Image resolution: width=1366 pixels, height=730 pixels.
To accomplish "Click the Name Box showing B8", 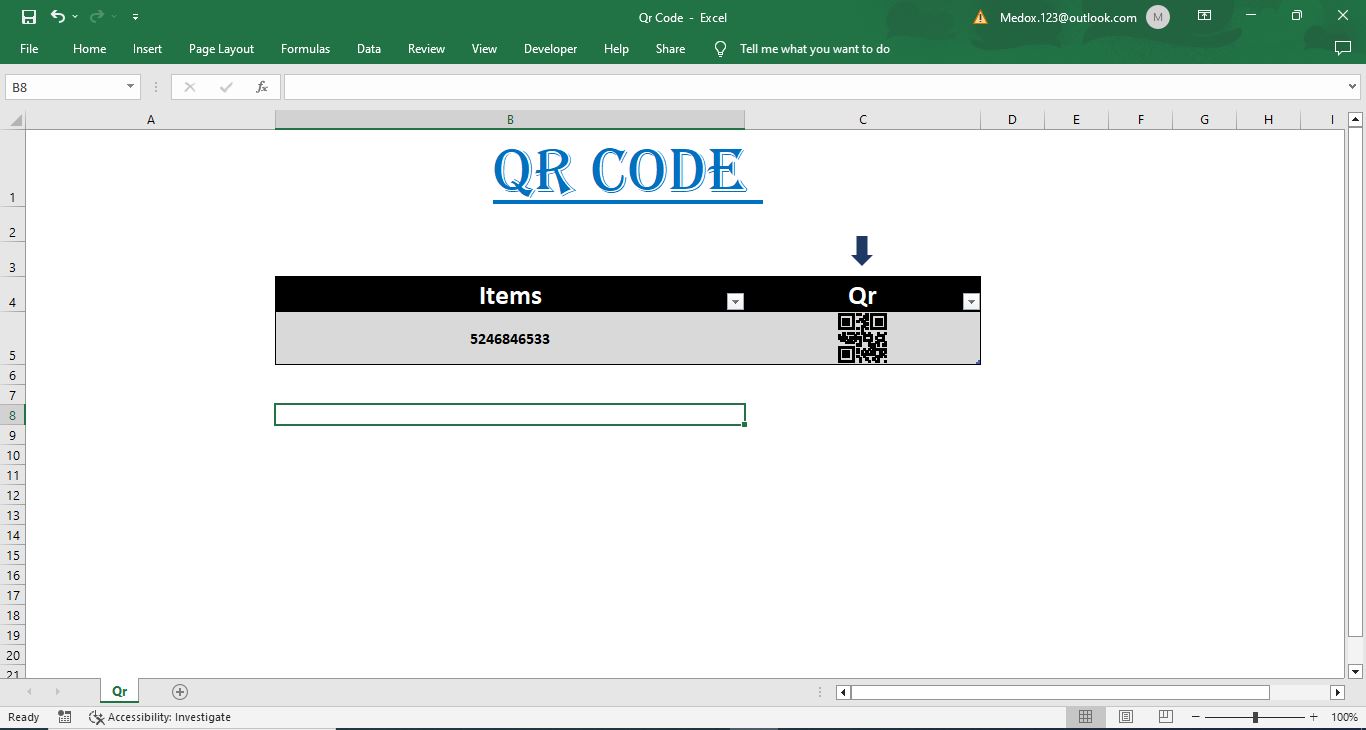I will [64, 87].
